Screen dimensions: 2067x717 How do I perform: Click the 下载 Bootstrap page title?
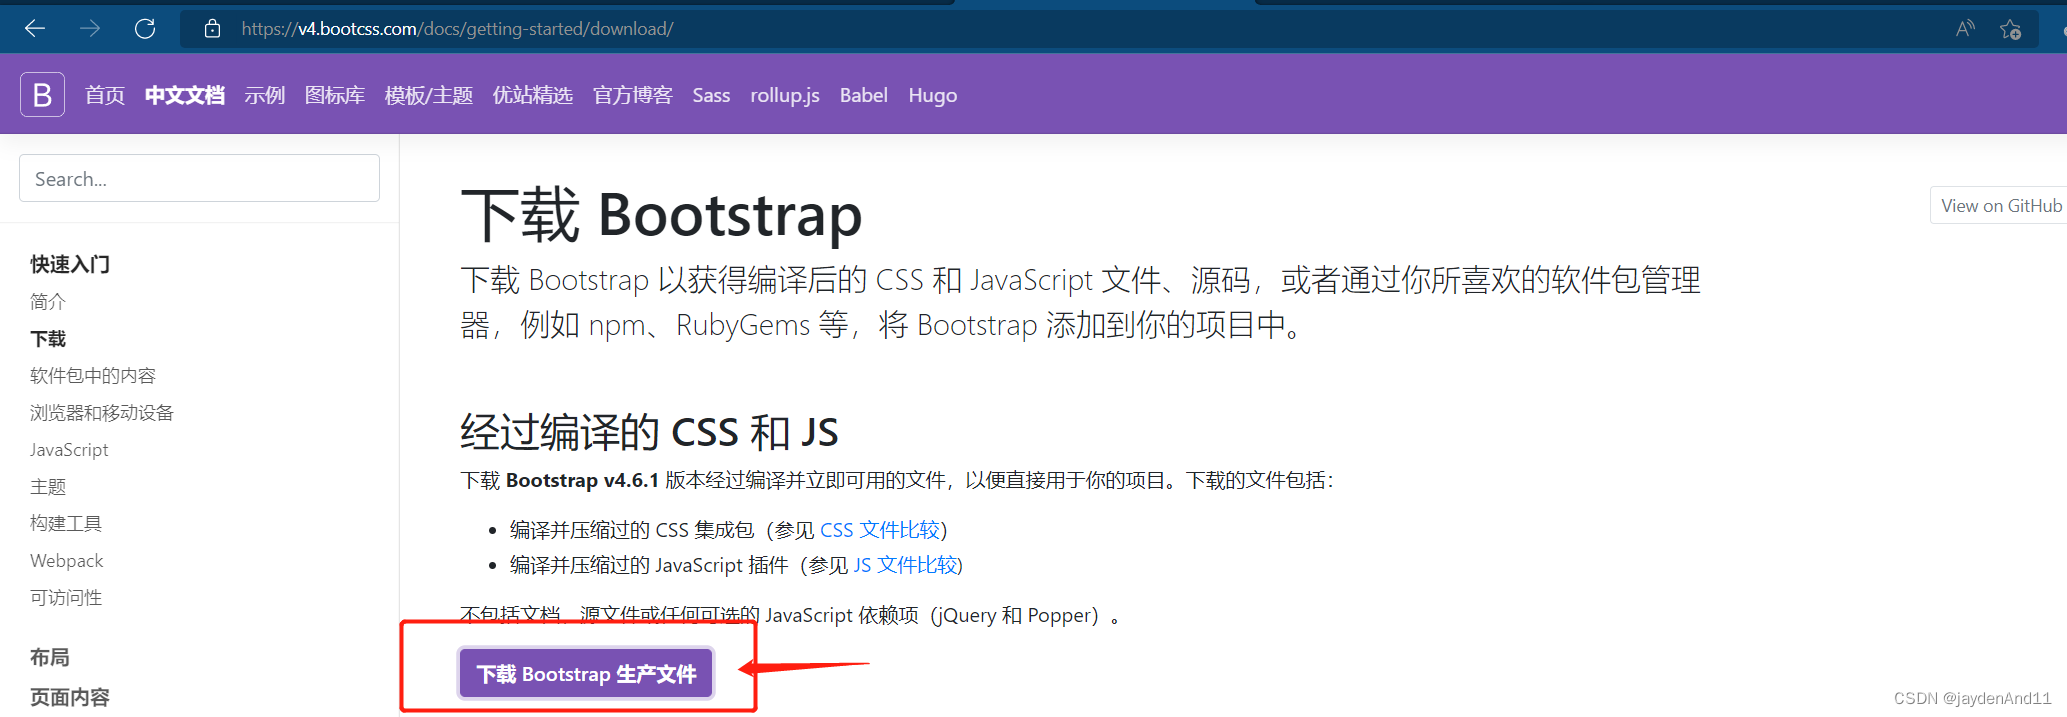point(661,215)
